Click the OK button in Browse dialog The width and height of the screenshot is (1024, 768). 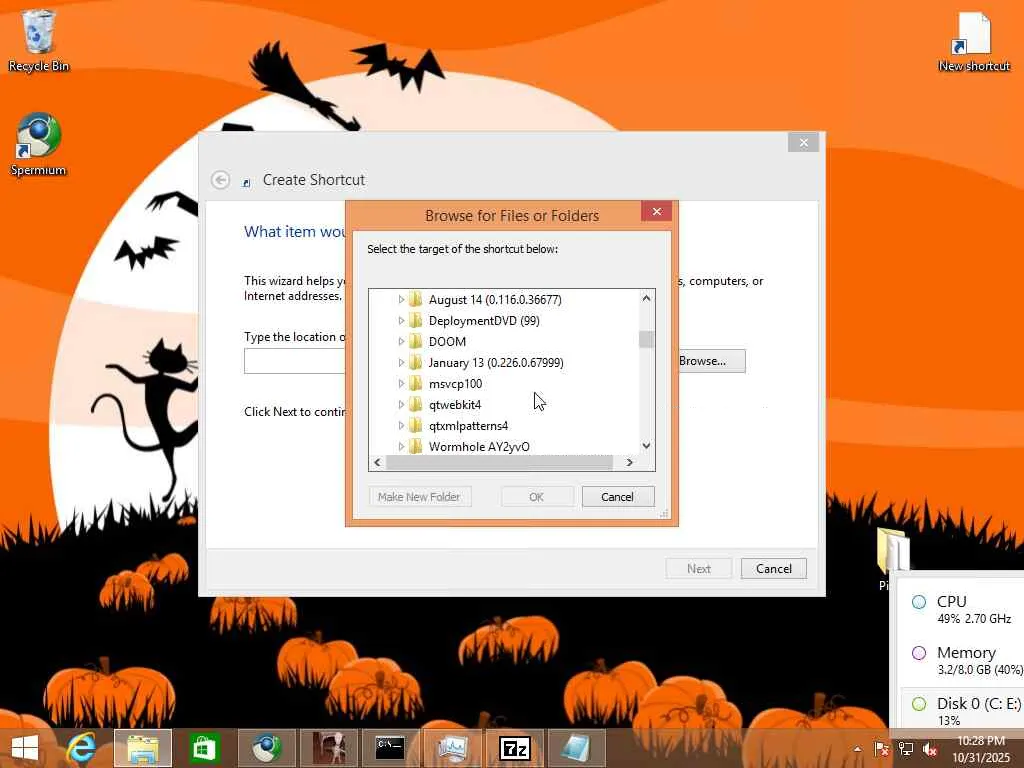click(537, 497)
